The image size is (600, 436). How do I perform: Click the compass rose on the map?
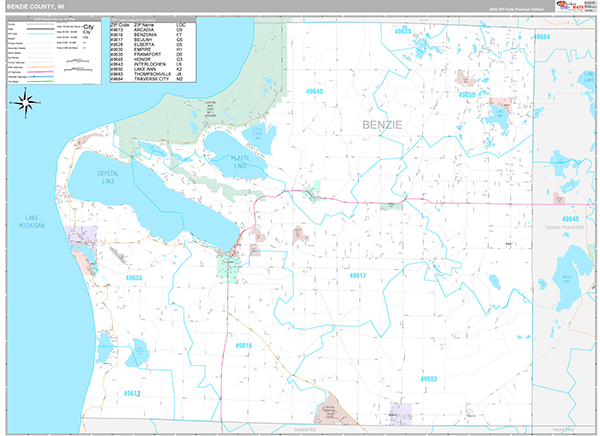coord(25,103)
